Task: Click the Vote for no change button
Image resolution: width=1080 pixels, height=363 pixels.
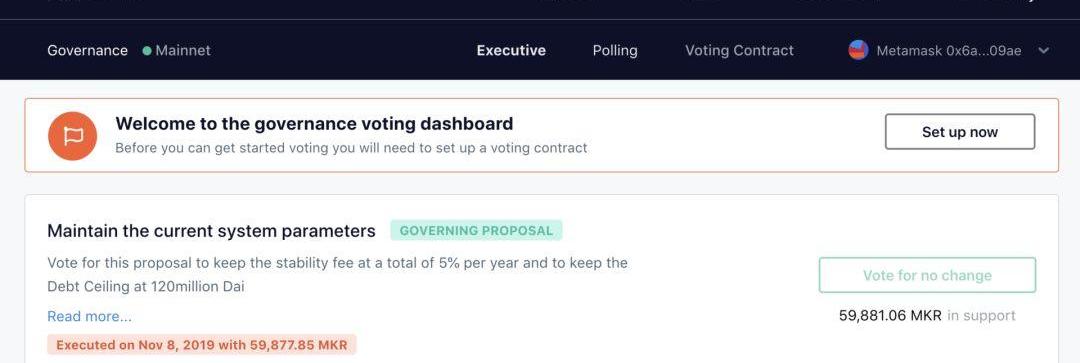Action: click(x=927, y=276)
